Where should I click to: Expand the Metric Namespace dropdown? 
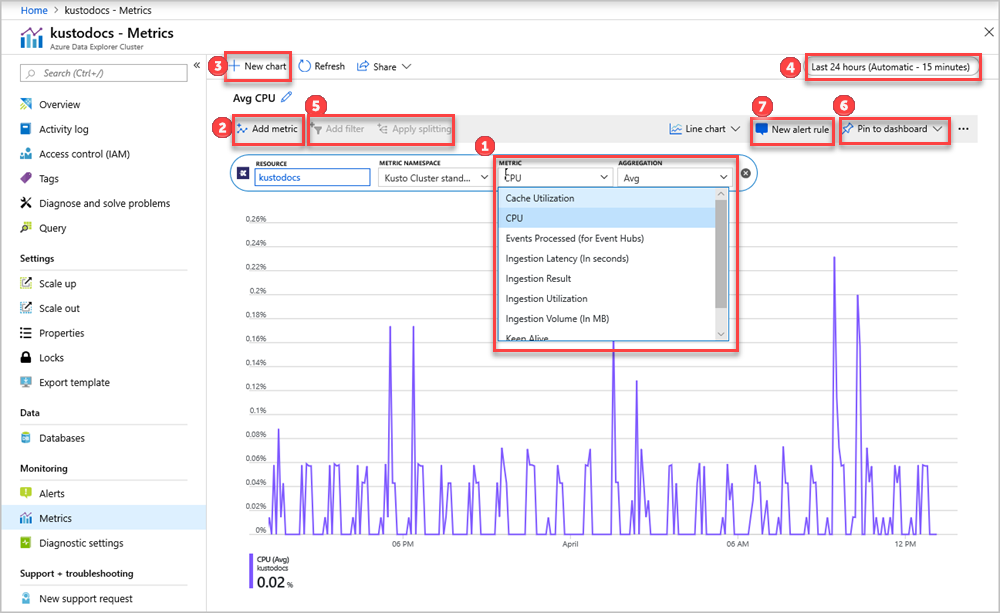[x=434, y=177]
